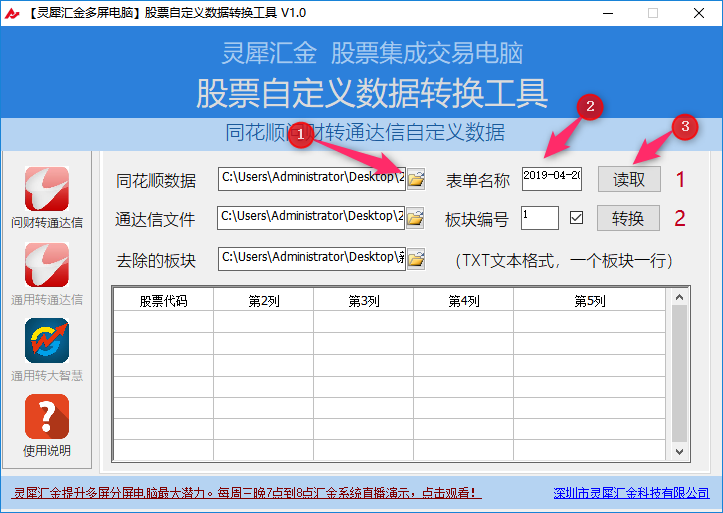
Task: Open the 问财转通达信 sidebar icon
Action: pyautogui.click(x=47, y=189)
